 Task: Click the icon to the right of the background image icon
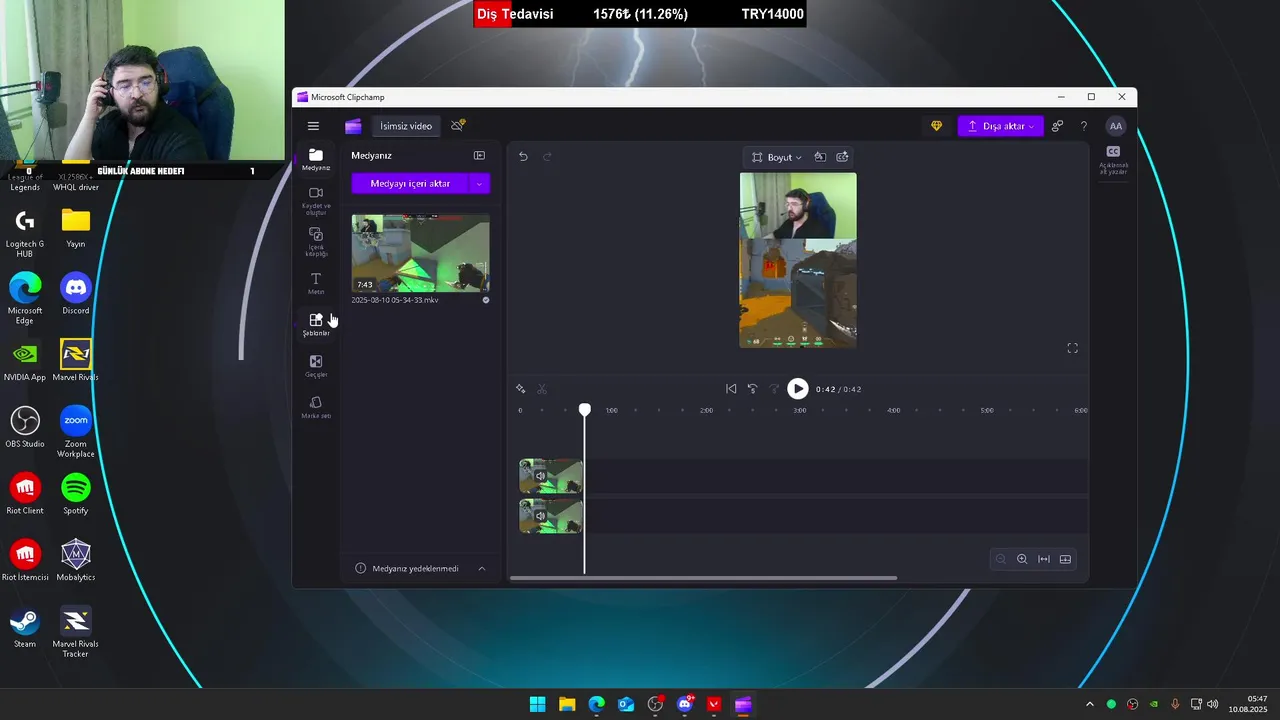pos(842,157)
